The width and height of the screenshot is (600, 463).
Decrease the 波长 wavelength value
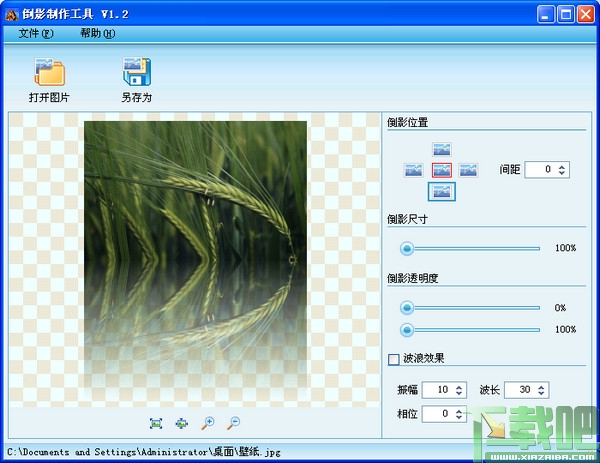pyautogui.click(x=541, y=393)
